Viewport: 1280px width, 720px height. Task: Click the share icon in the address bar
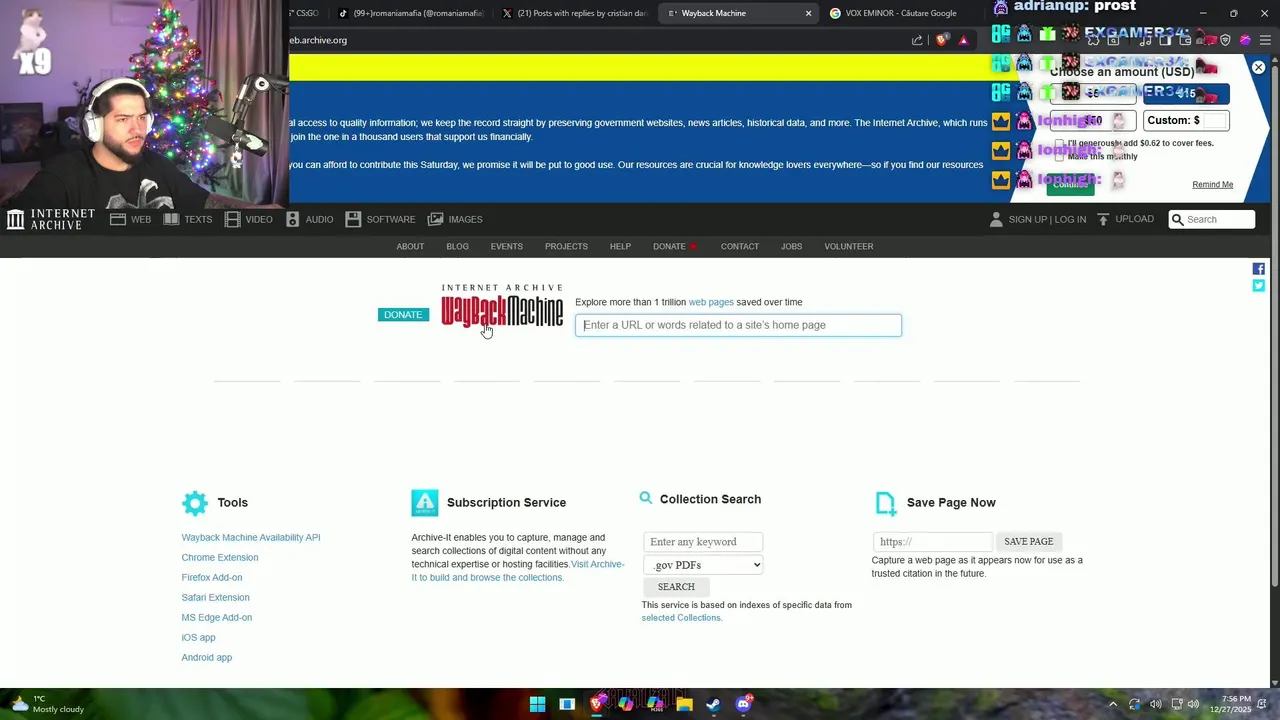(917, 40)
